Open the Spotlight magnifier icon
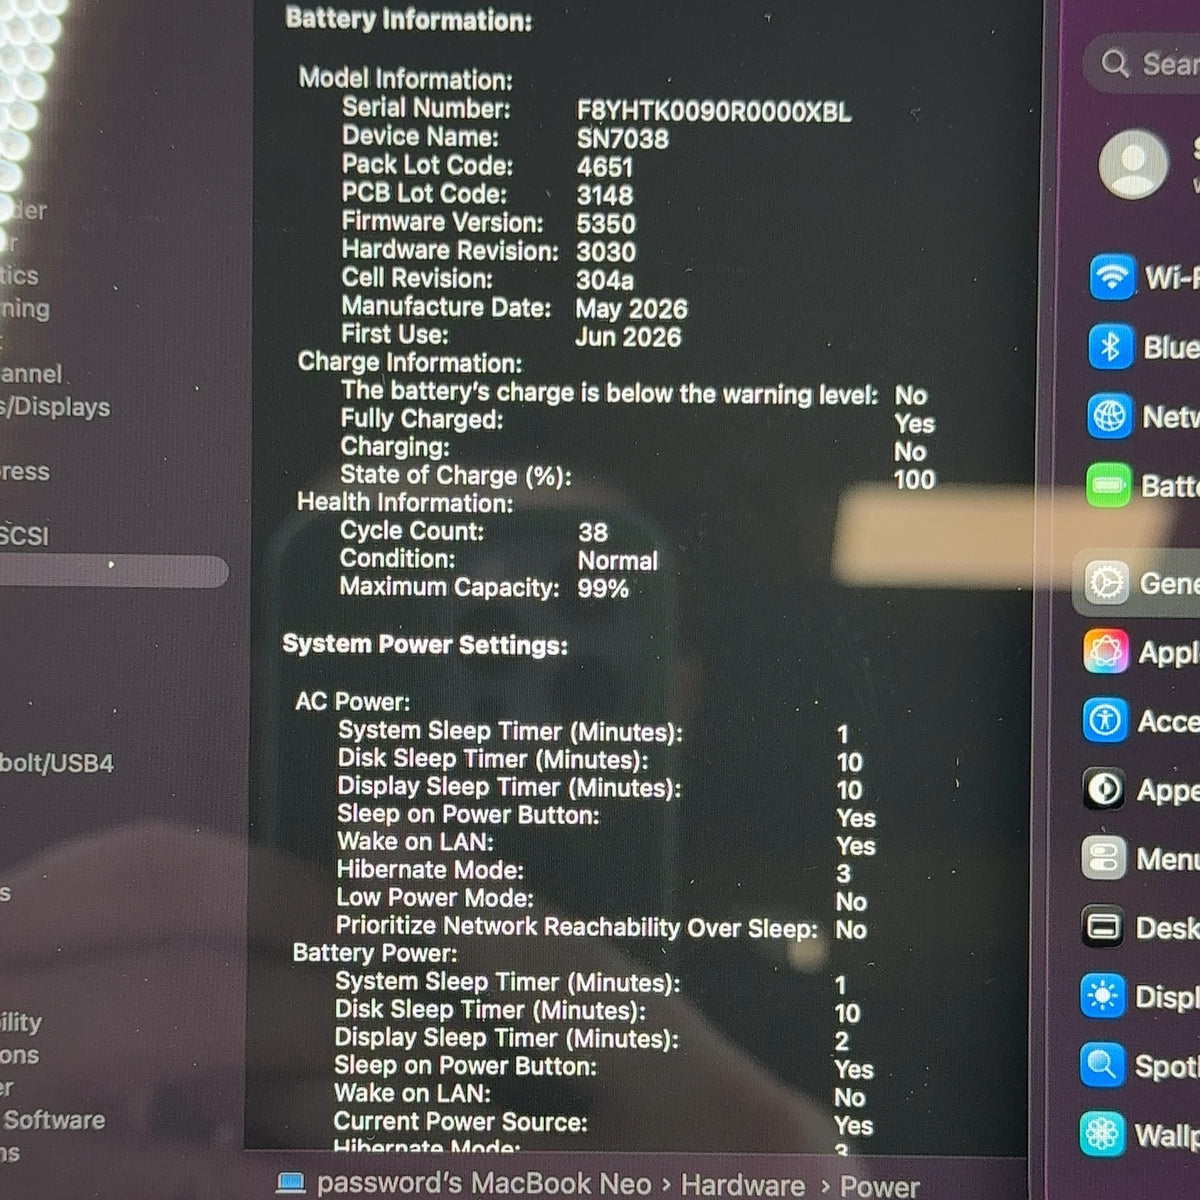Image resolution: width=1200 pixels, height=1200 pixels. tap(1102, 1066)
